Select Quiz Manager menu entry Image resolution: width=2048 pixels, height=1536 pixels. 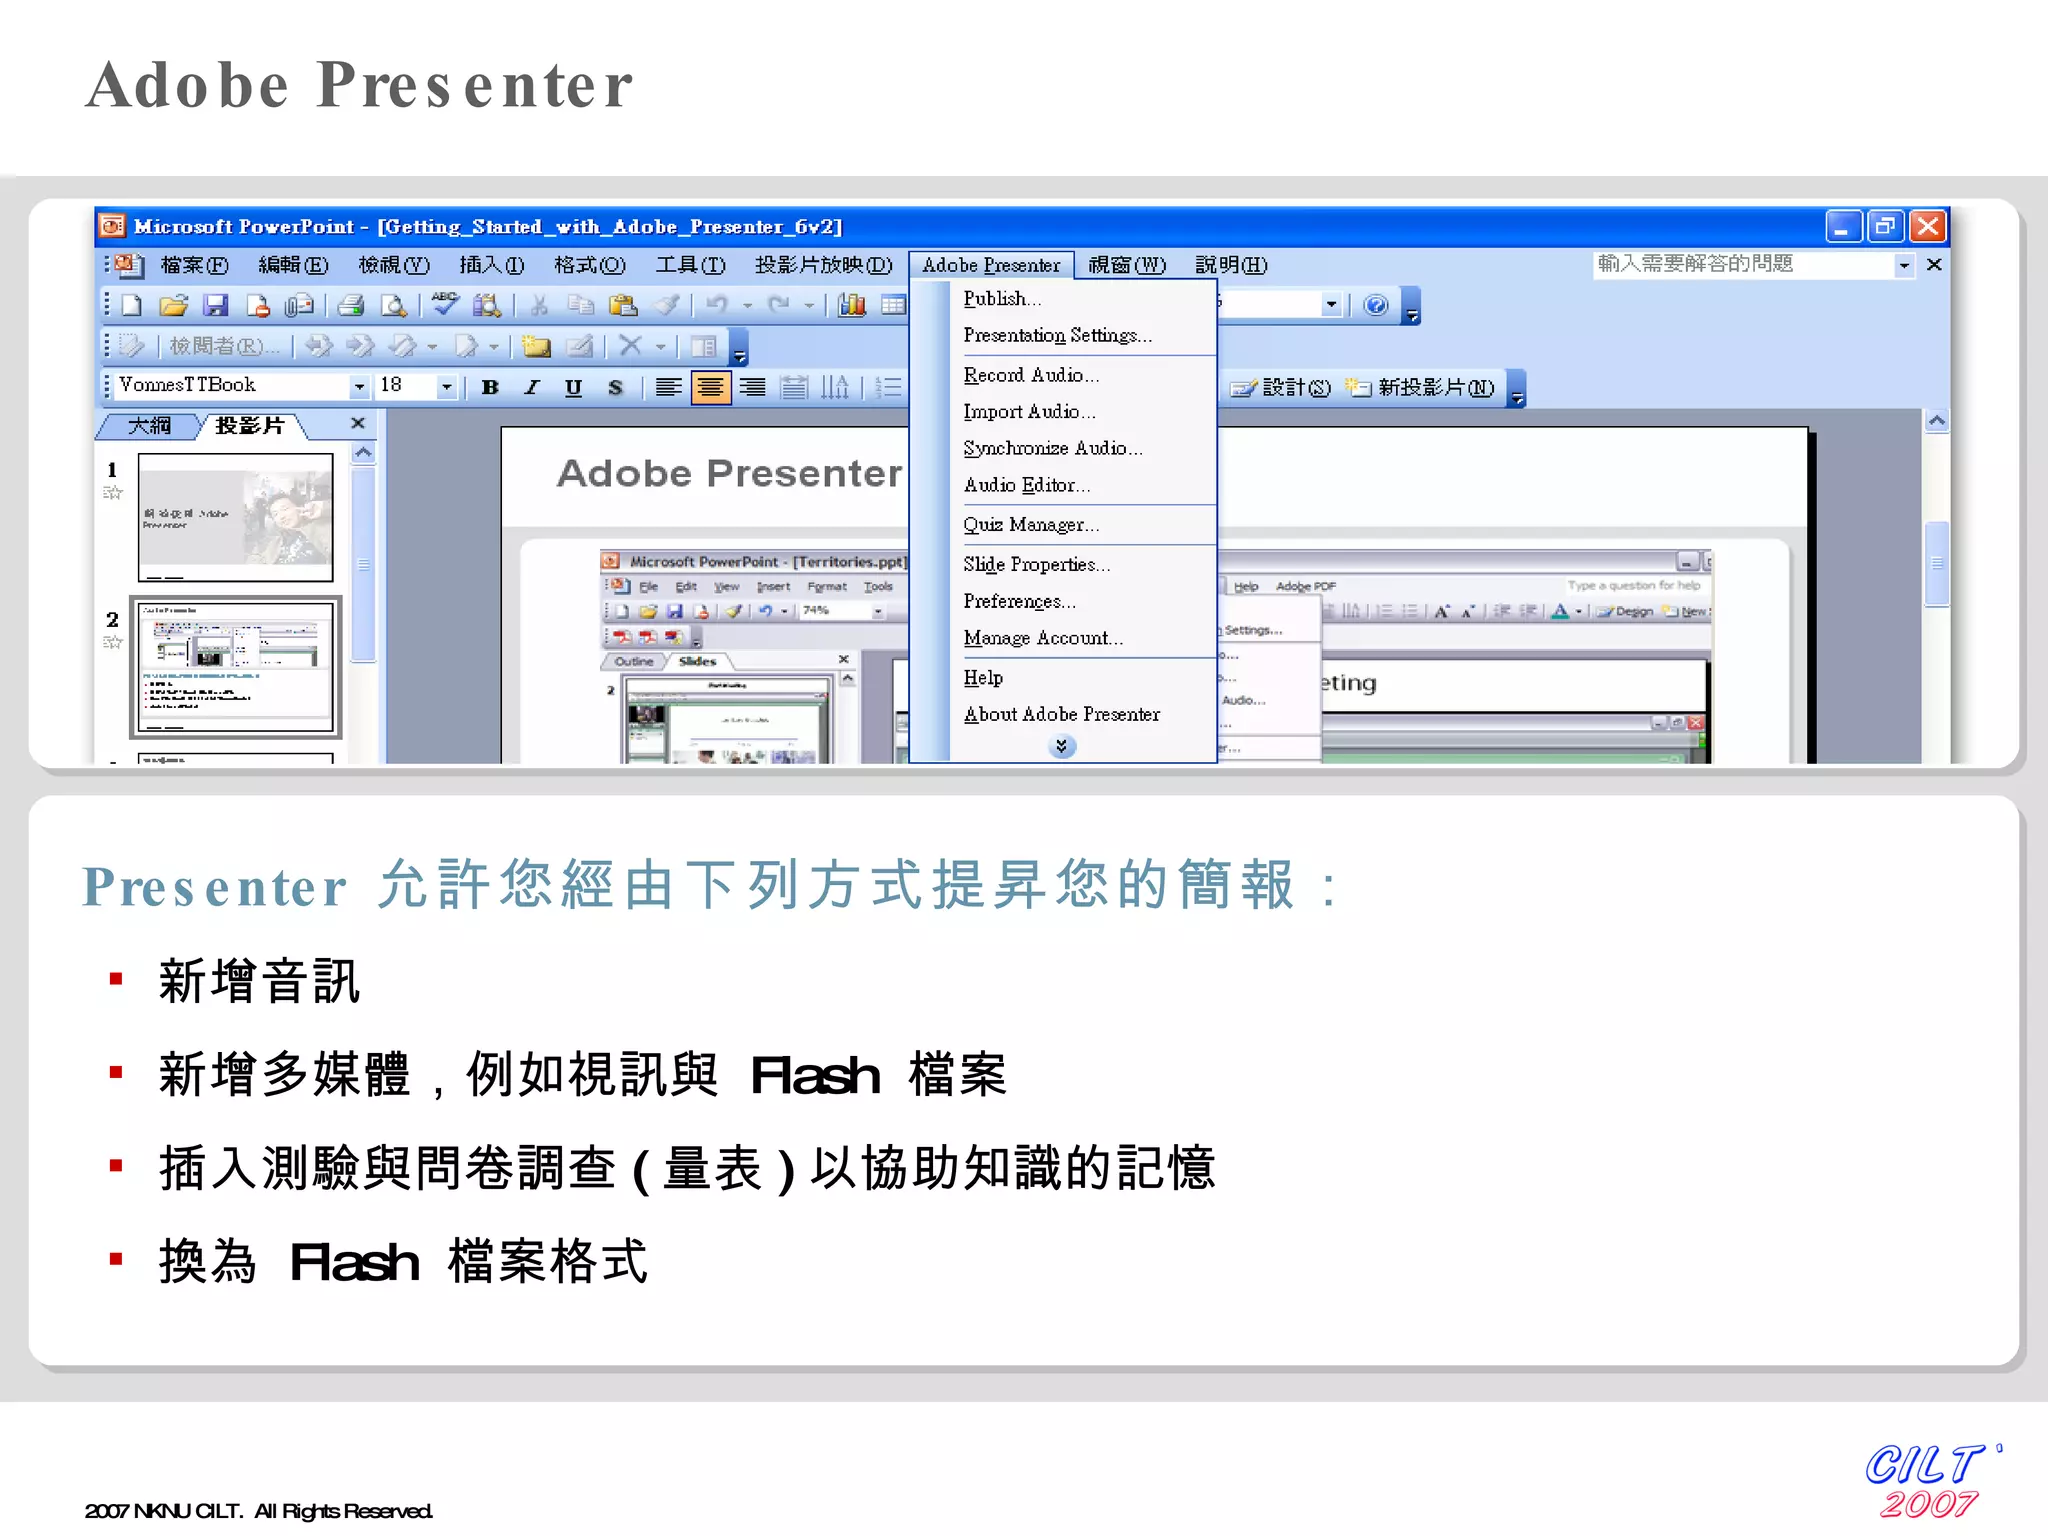click(x=1030, y=525)
